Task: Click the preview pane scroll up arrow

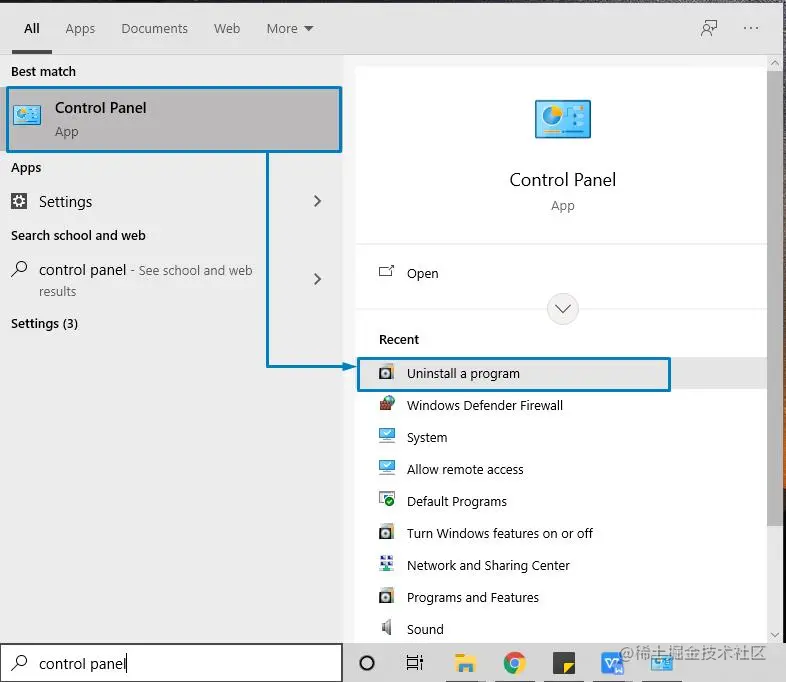Action: (x=774, y=63)
